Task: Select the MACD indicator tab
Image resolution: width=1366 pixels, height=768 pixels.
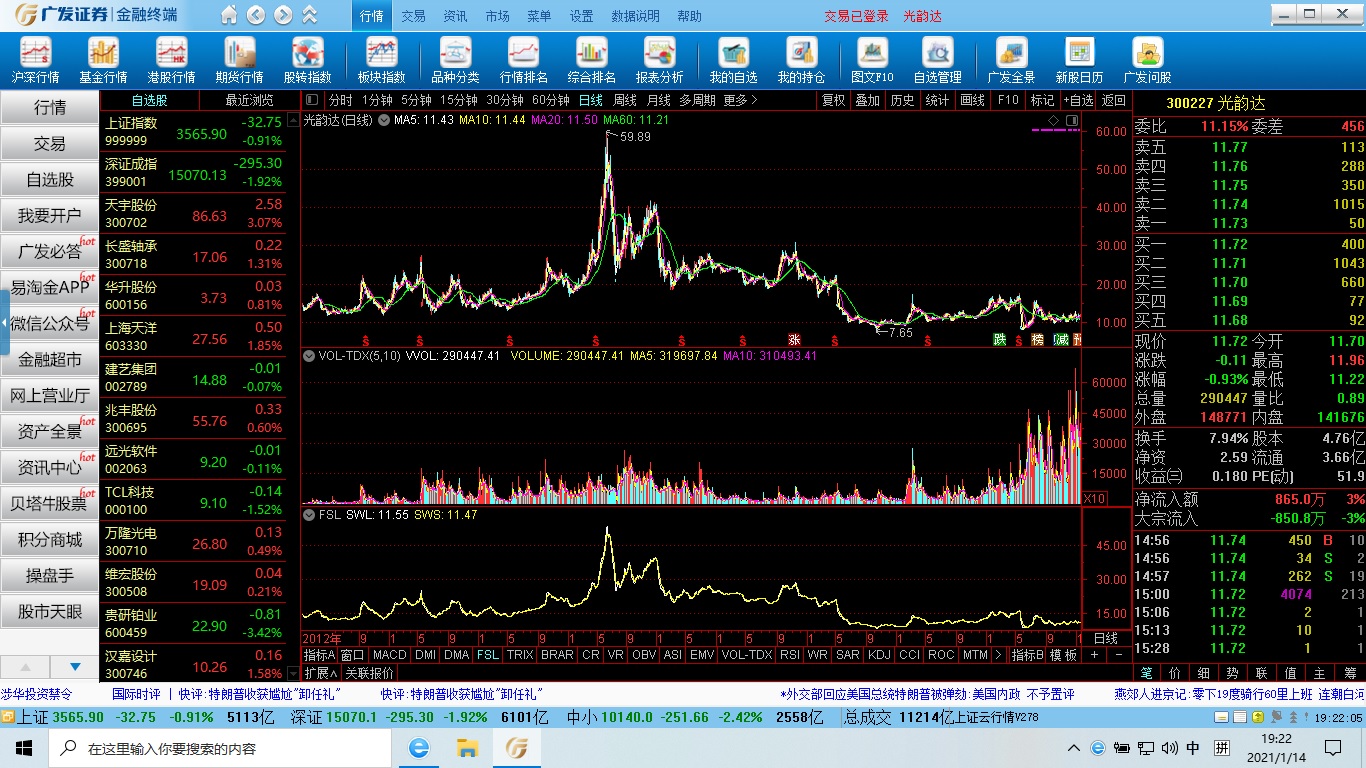Action: 389,655
